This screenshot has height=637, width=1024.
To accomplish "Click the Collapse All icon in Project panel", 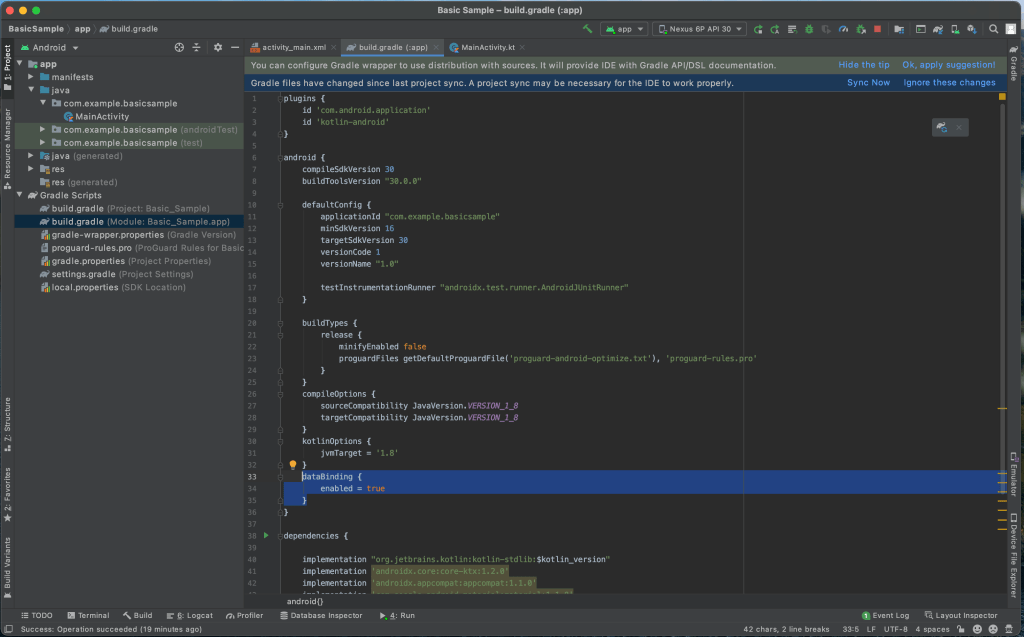I will point(197,47).
